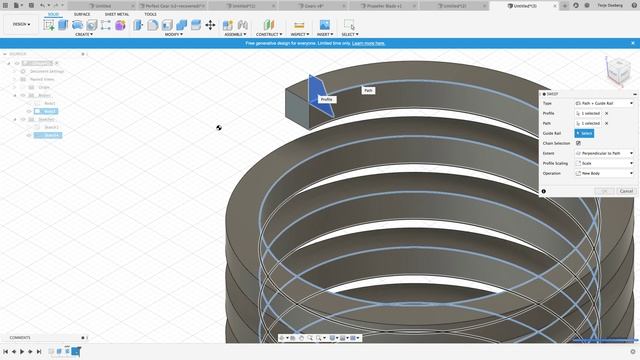Click Cancel in the Sweep dialog

(x=626, y=191)
